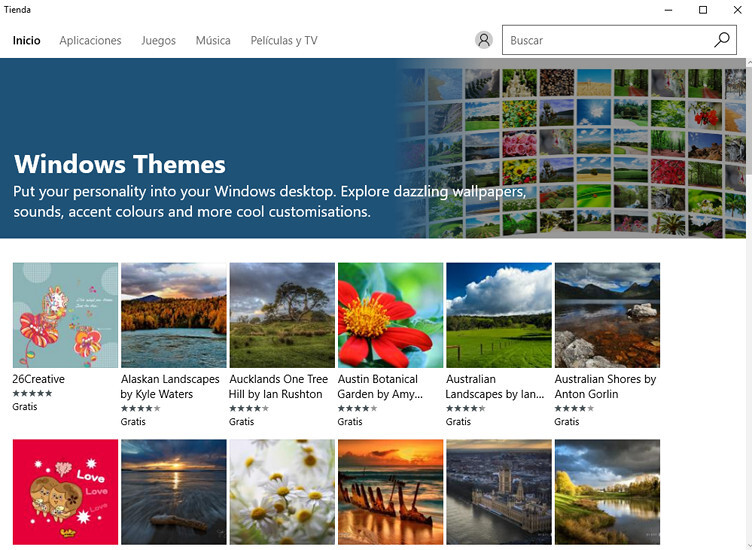Go to the Juegos tab
752x550 pixels.
[x=158, y=41]
